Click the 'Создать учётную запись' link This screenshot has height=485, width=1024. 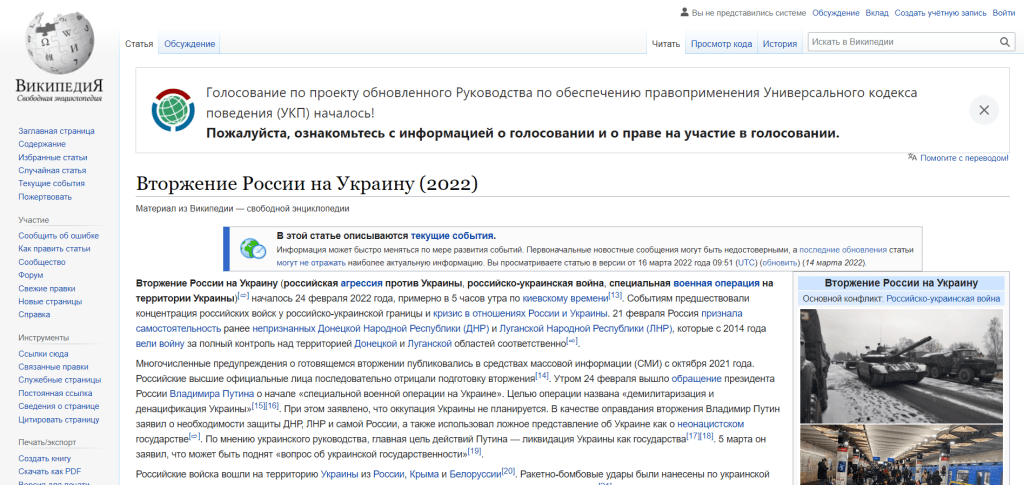tap(940, 13)
